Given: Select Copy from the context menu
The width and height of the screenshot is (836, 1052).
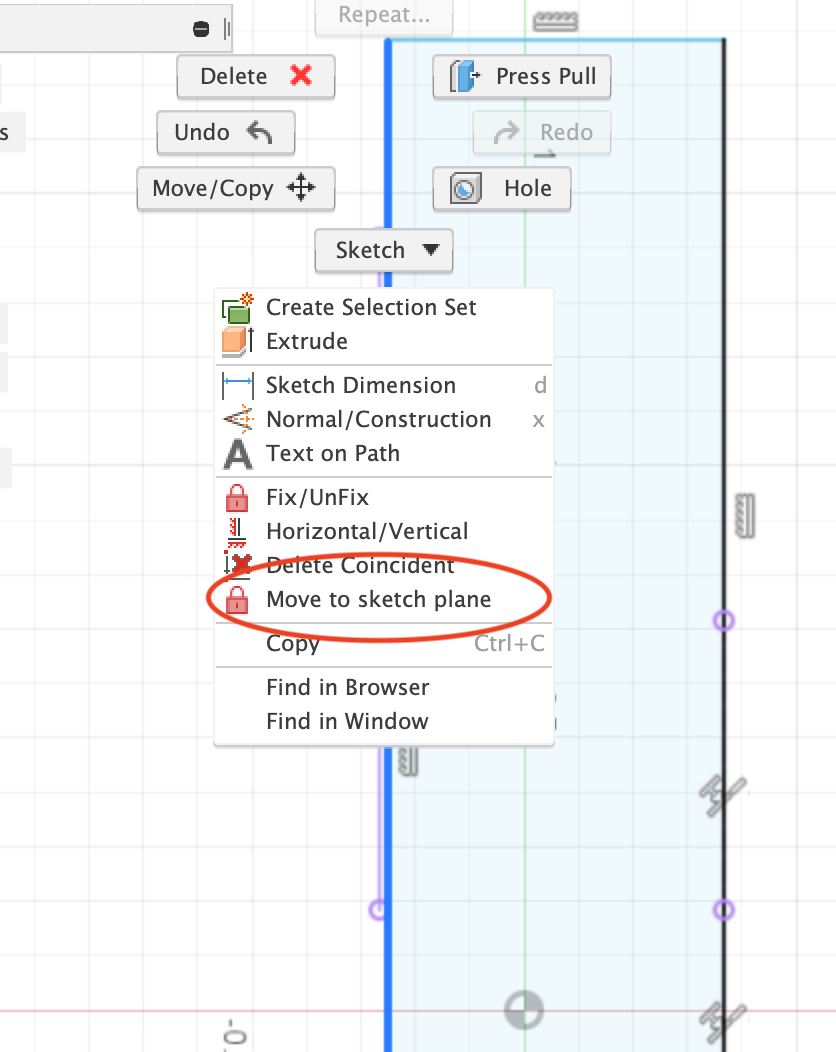Looking at the screenshot, I should [x=292, y=644].
